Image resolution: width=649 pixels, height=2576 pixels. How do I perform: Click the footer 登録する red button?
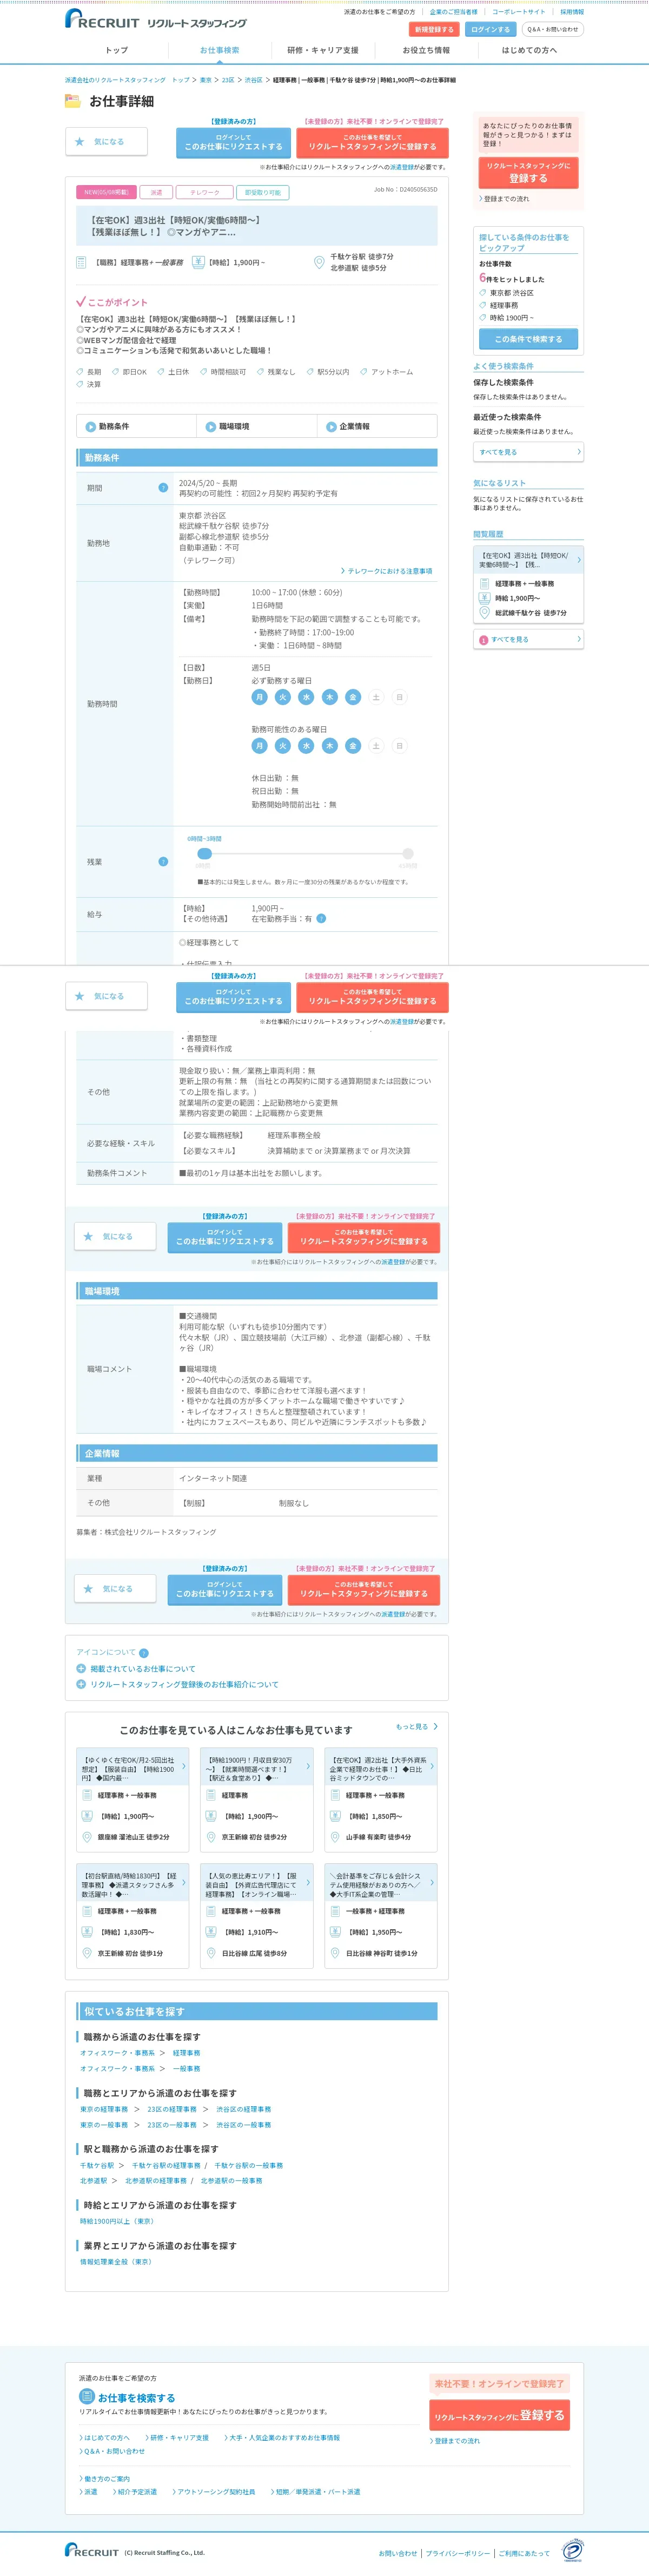(x=499, y=2416)
